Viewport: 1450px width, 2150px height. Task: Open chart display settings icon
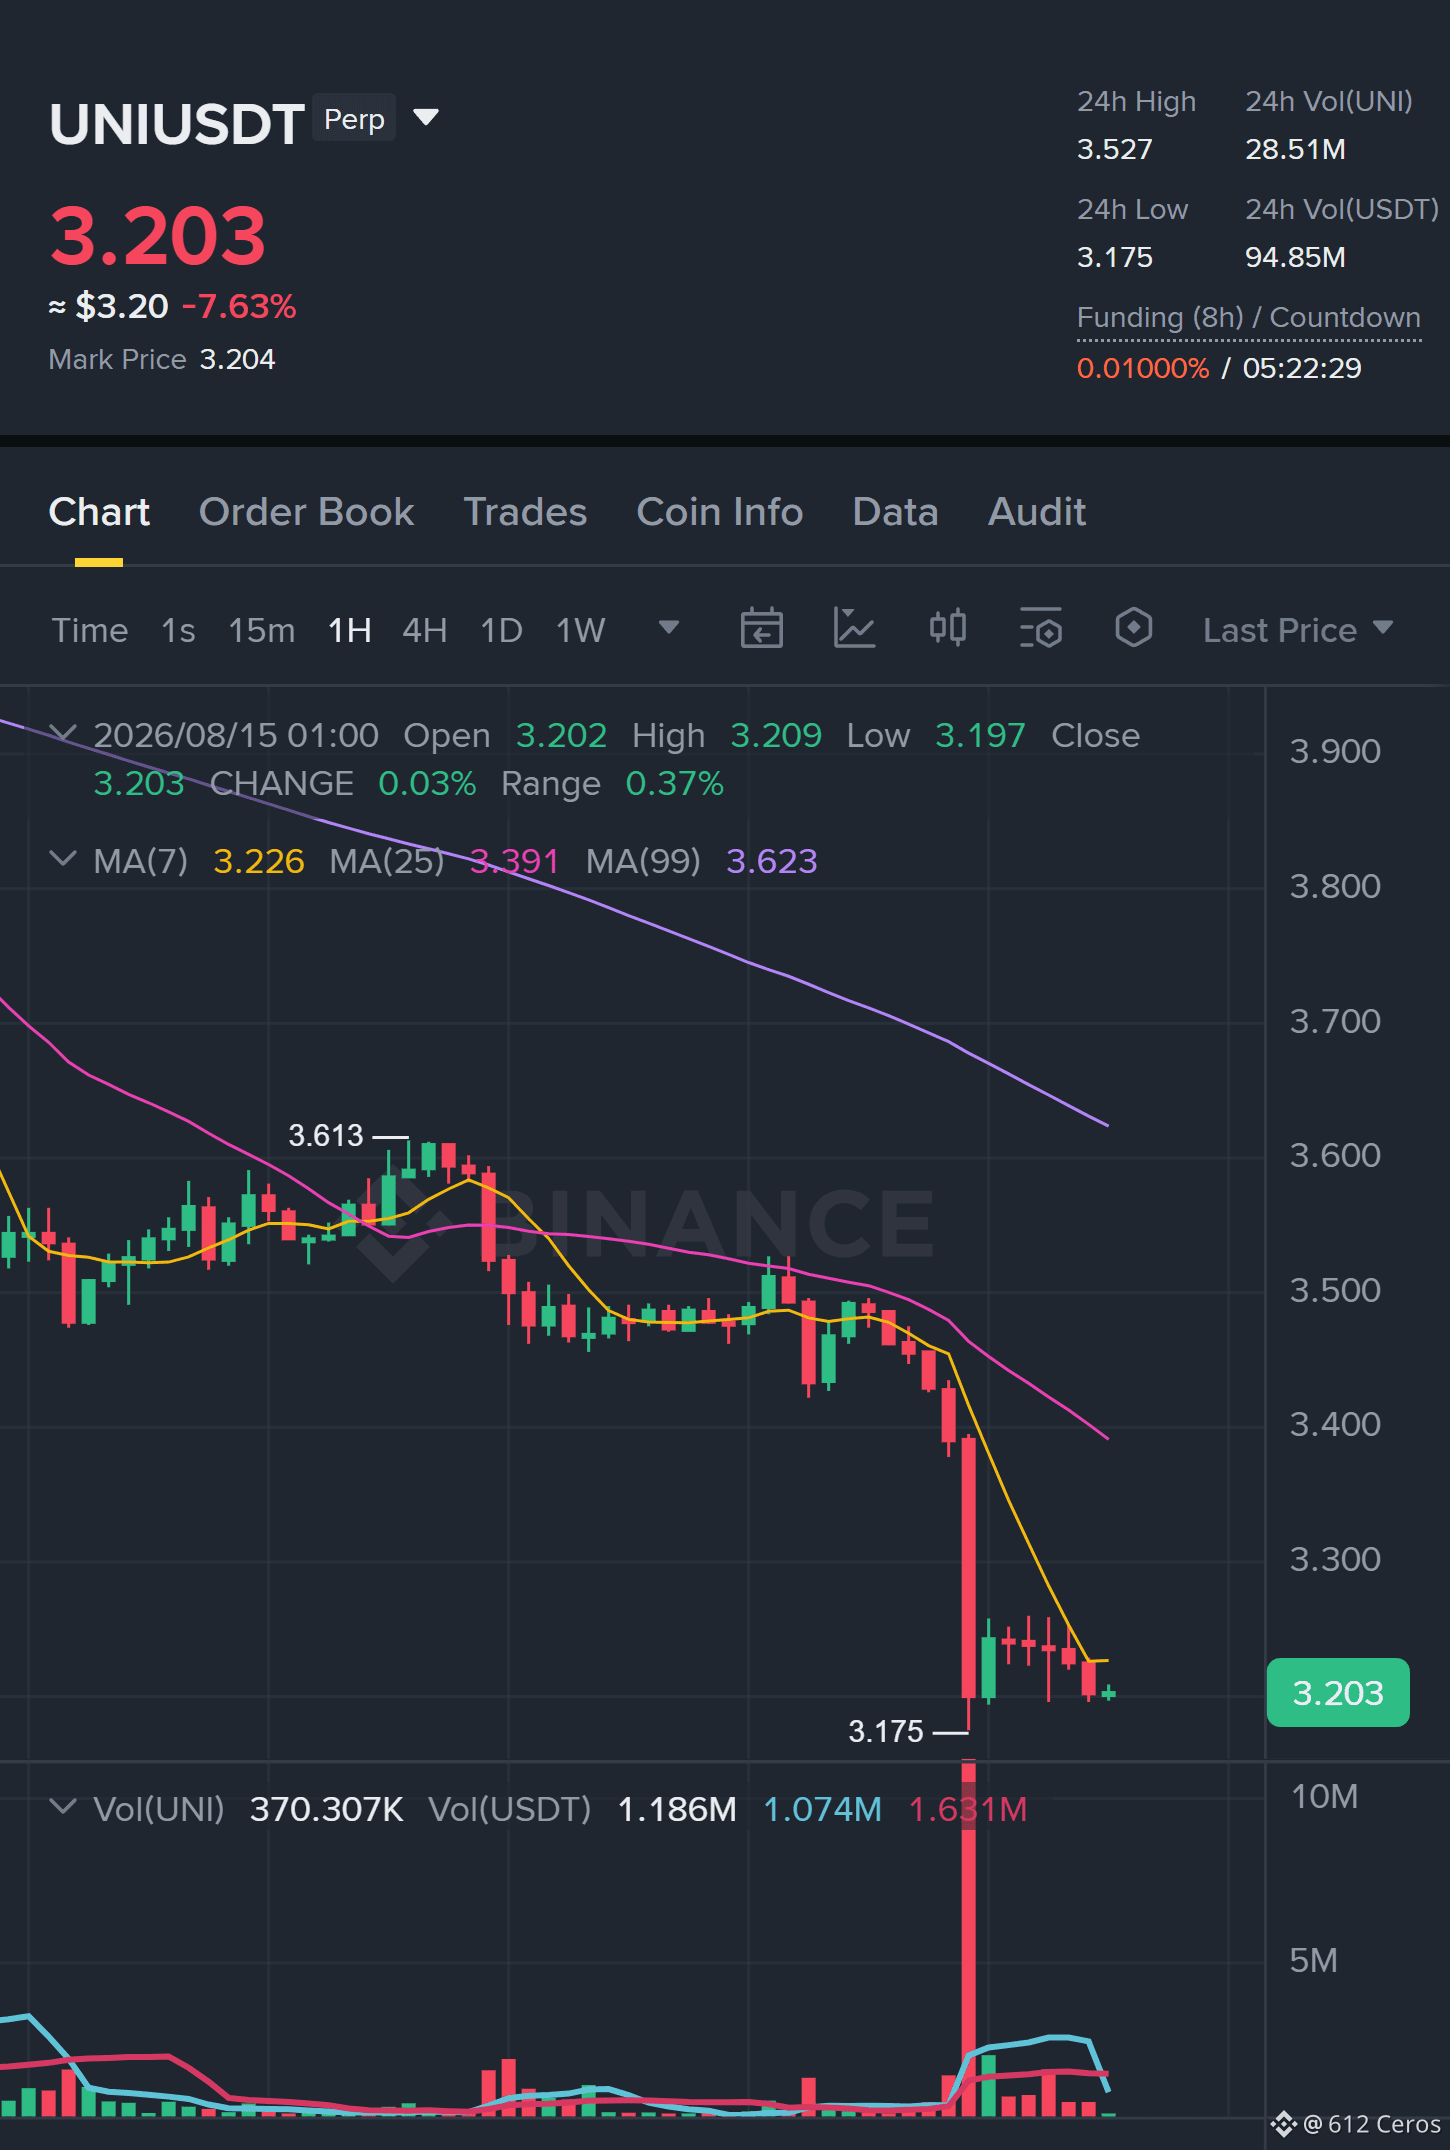(x=1040, y=628)
